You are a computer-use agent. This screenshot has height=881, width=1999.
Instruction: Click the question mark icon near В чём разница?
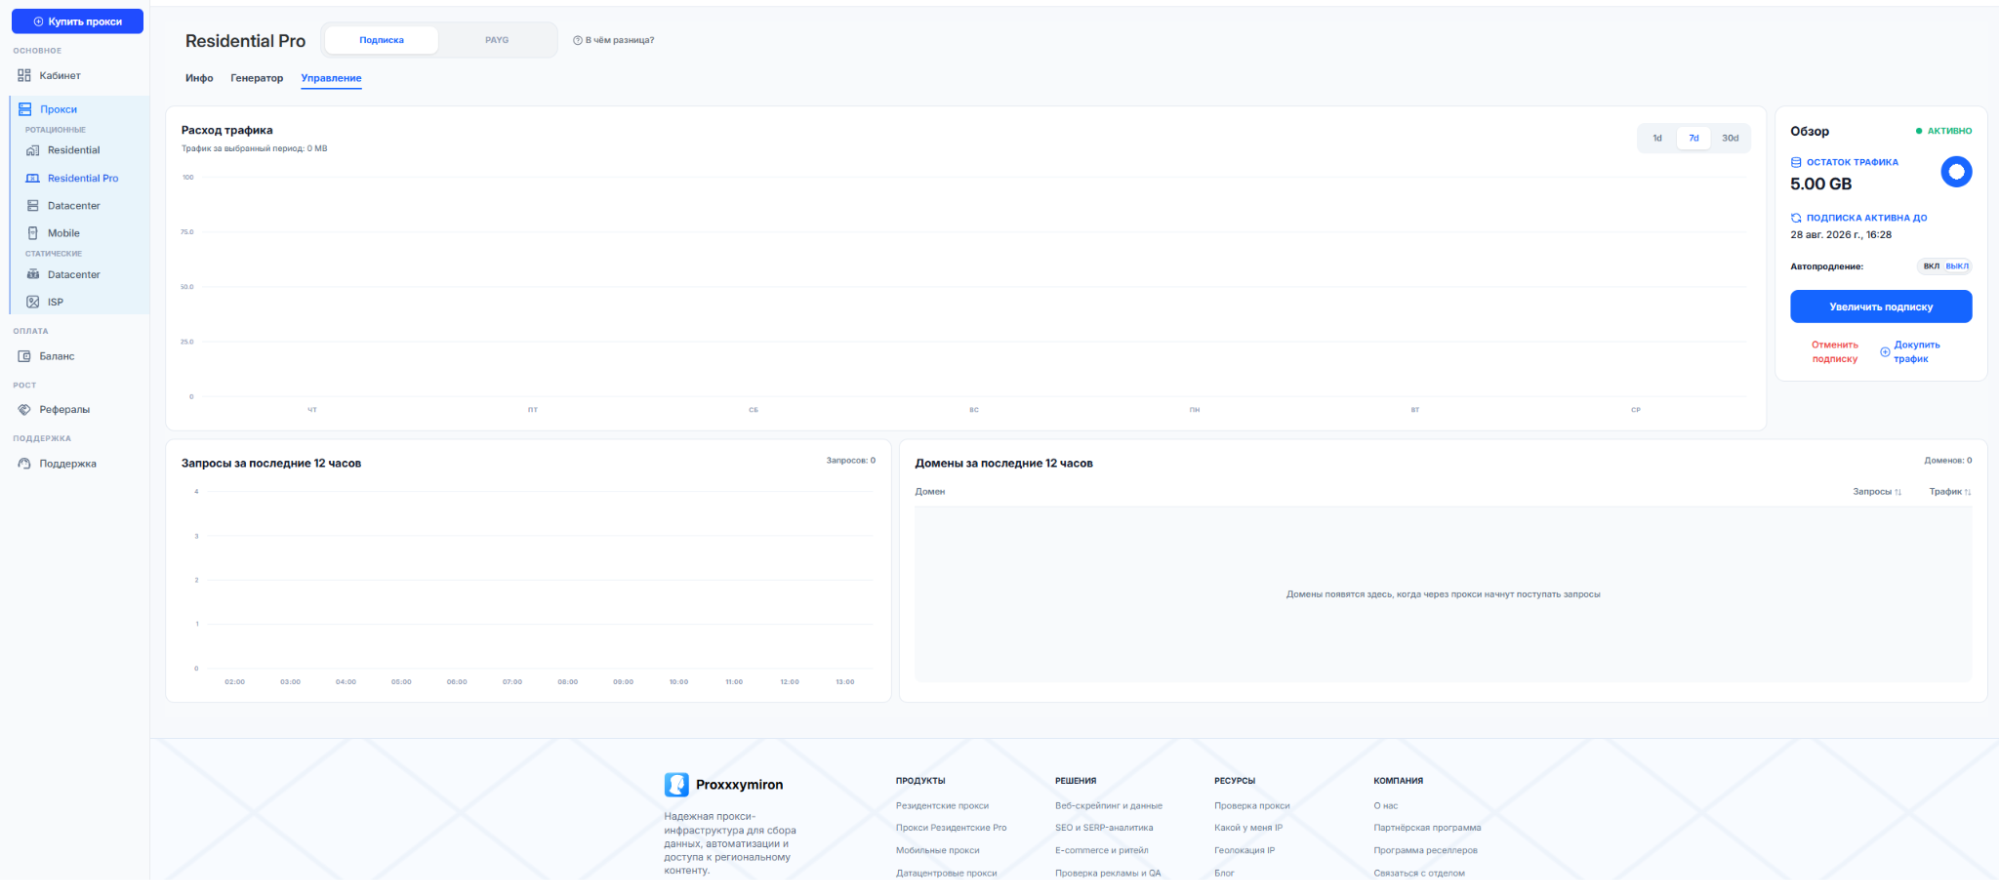[577, 40]
